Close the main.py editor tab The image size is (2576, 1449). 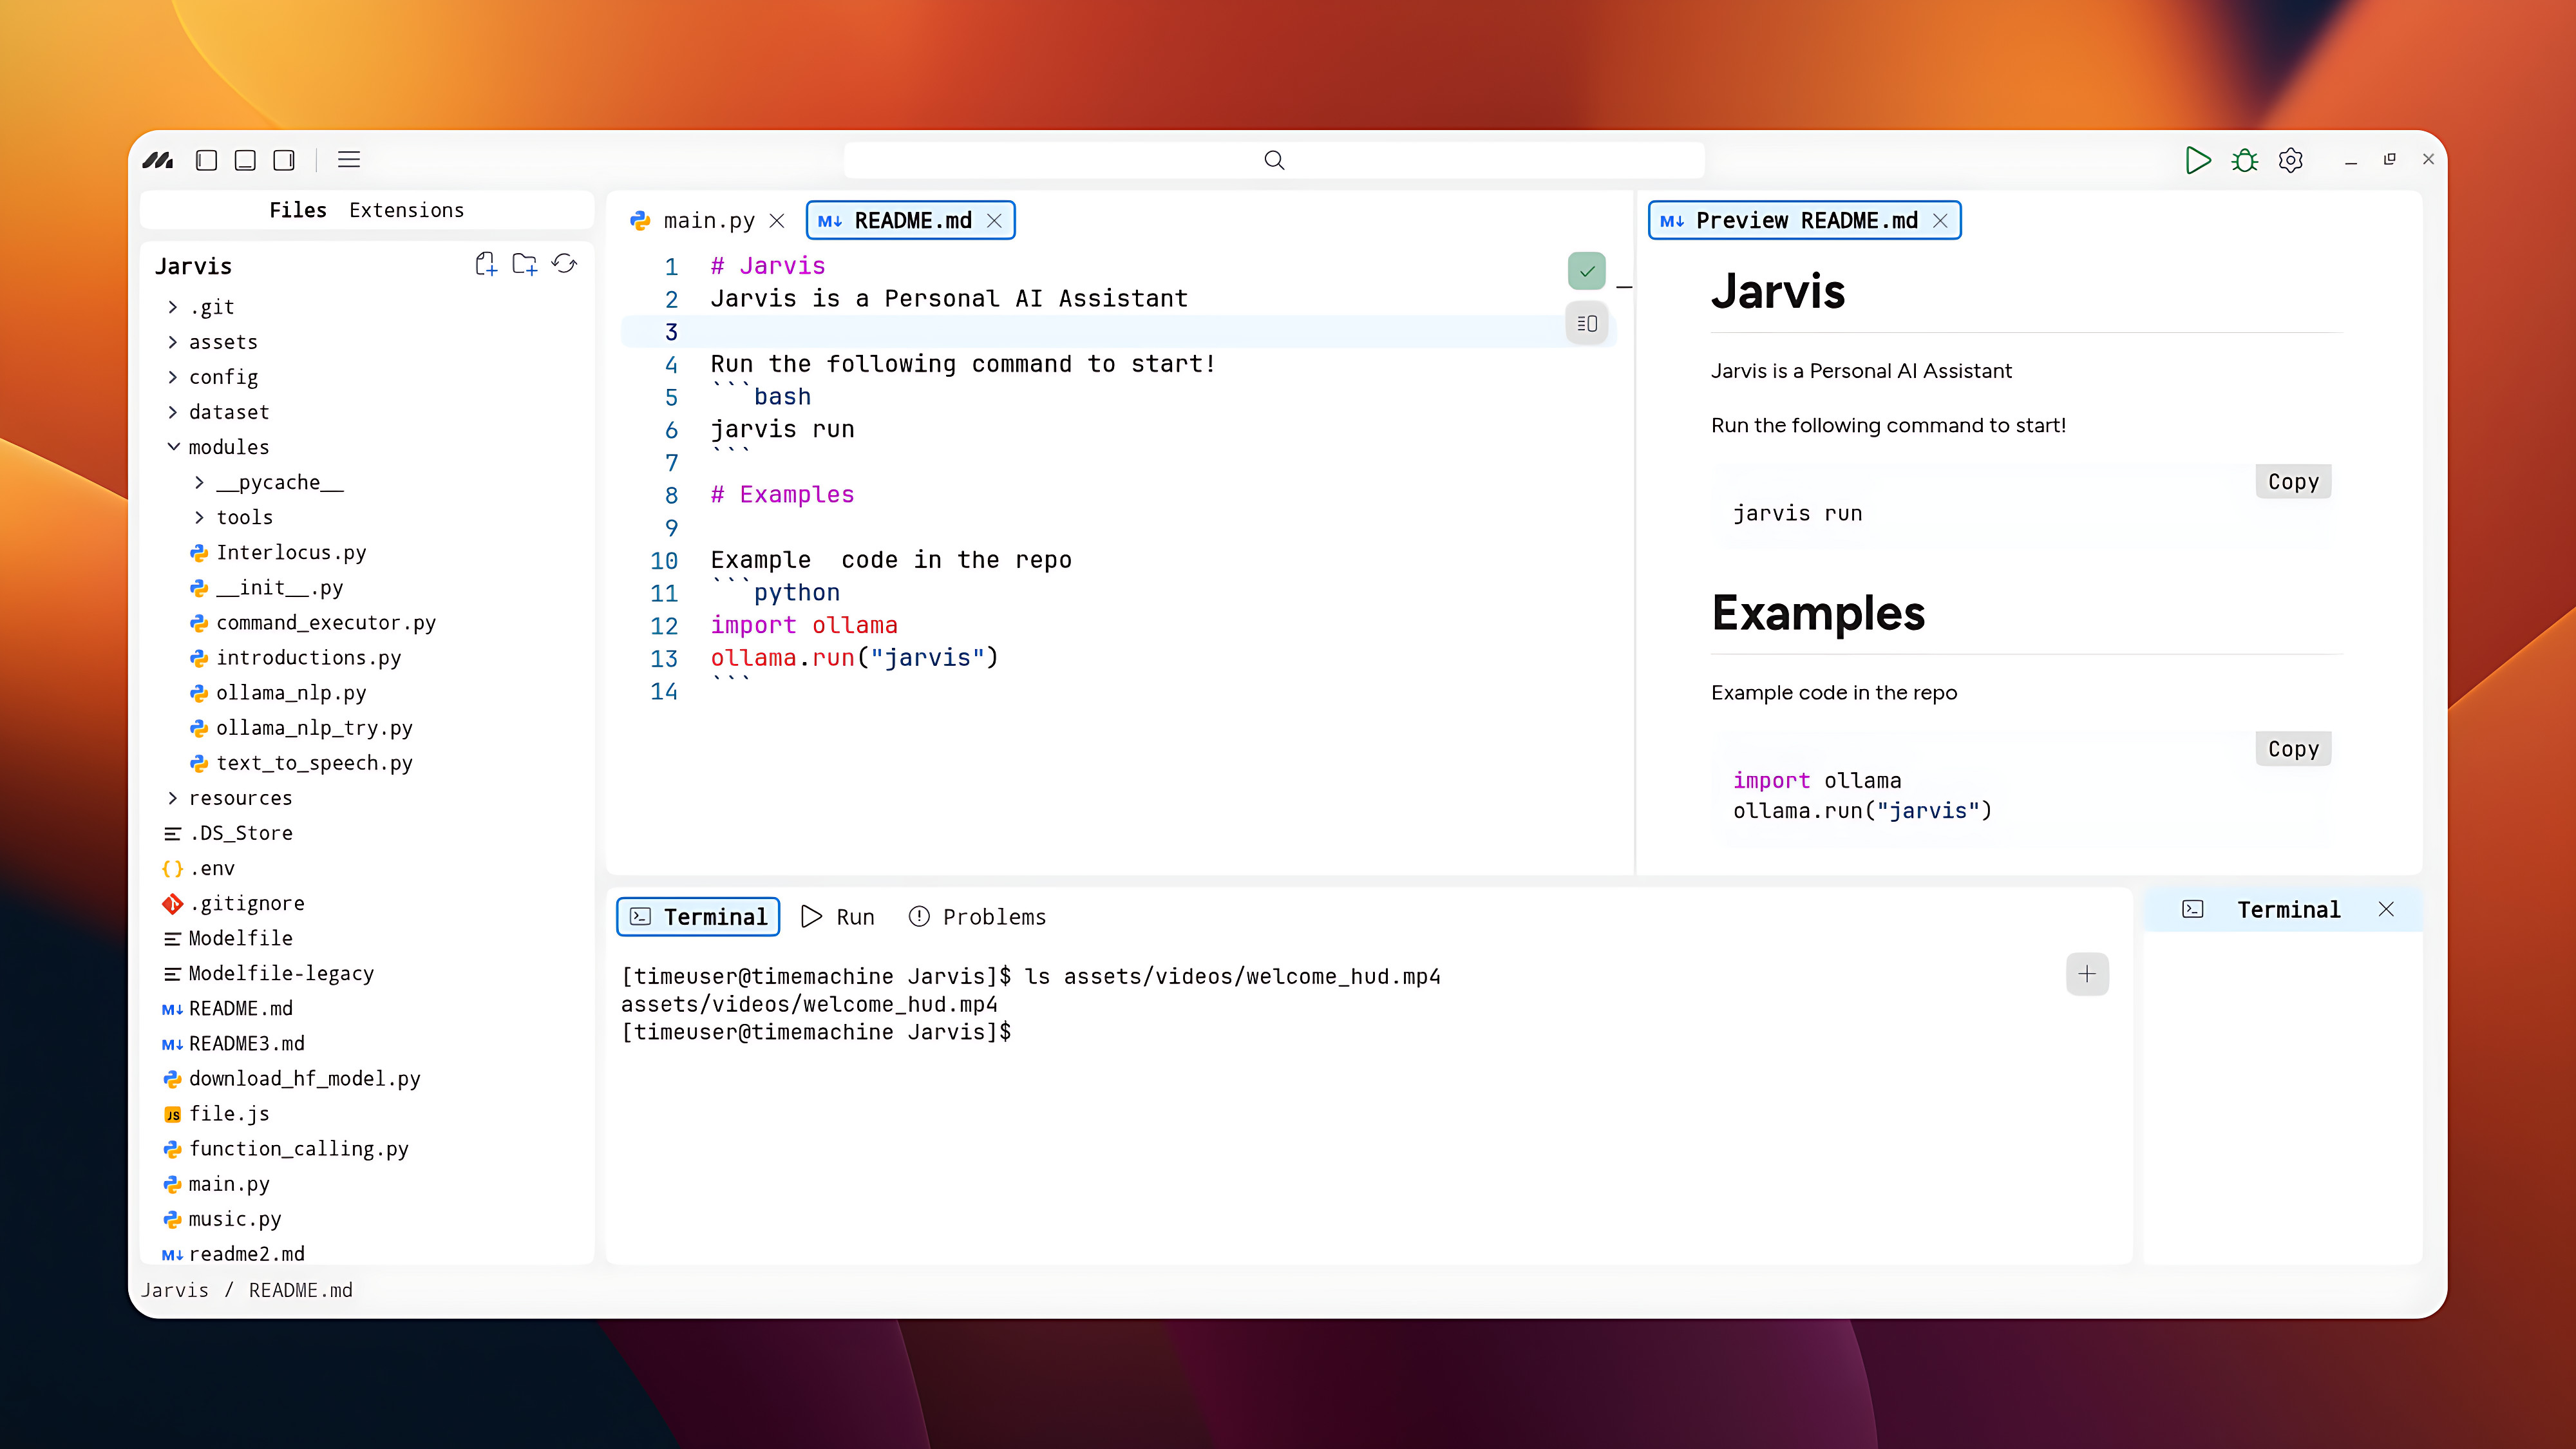[777, 221]
